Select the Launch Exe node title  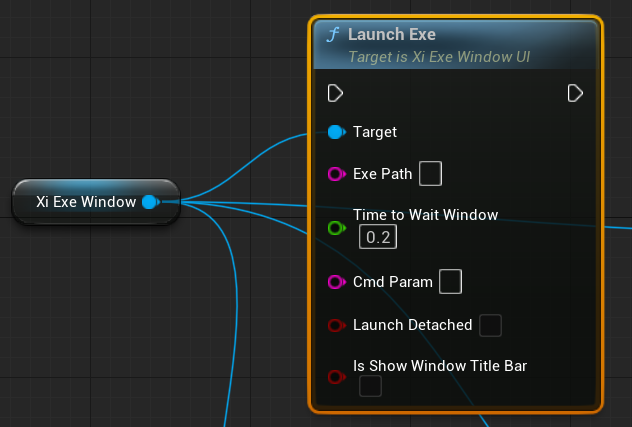392,34
